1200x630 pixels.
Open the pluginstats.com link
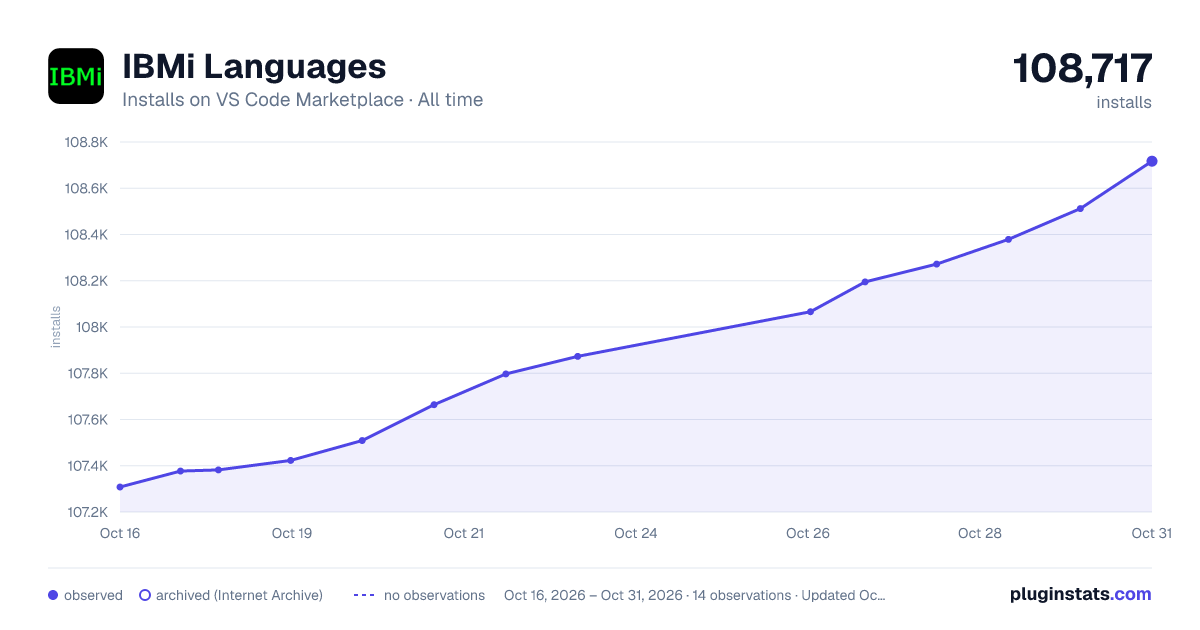(x=1080, y=594)
